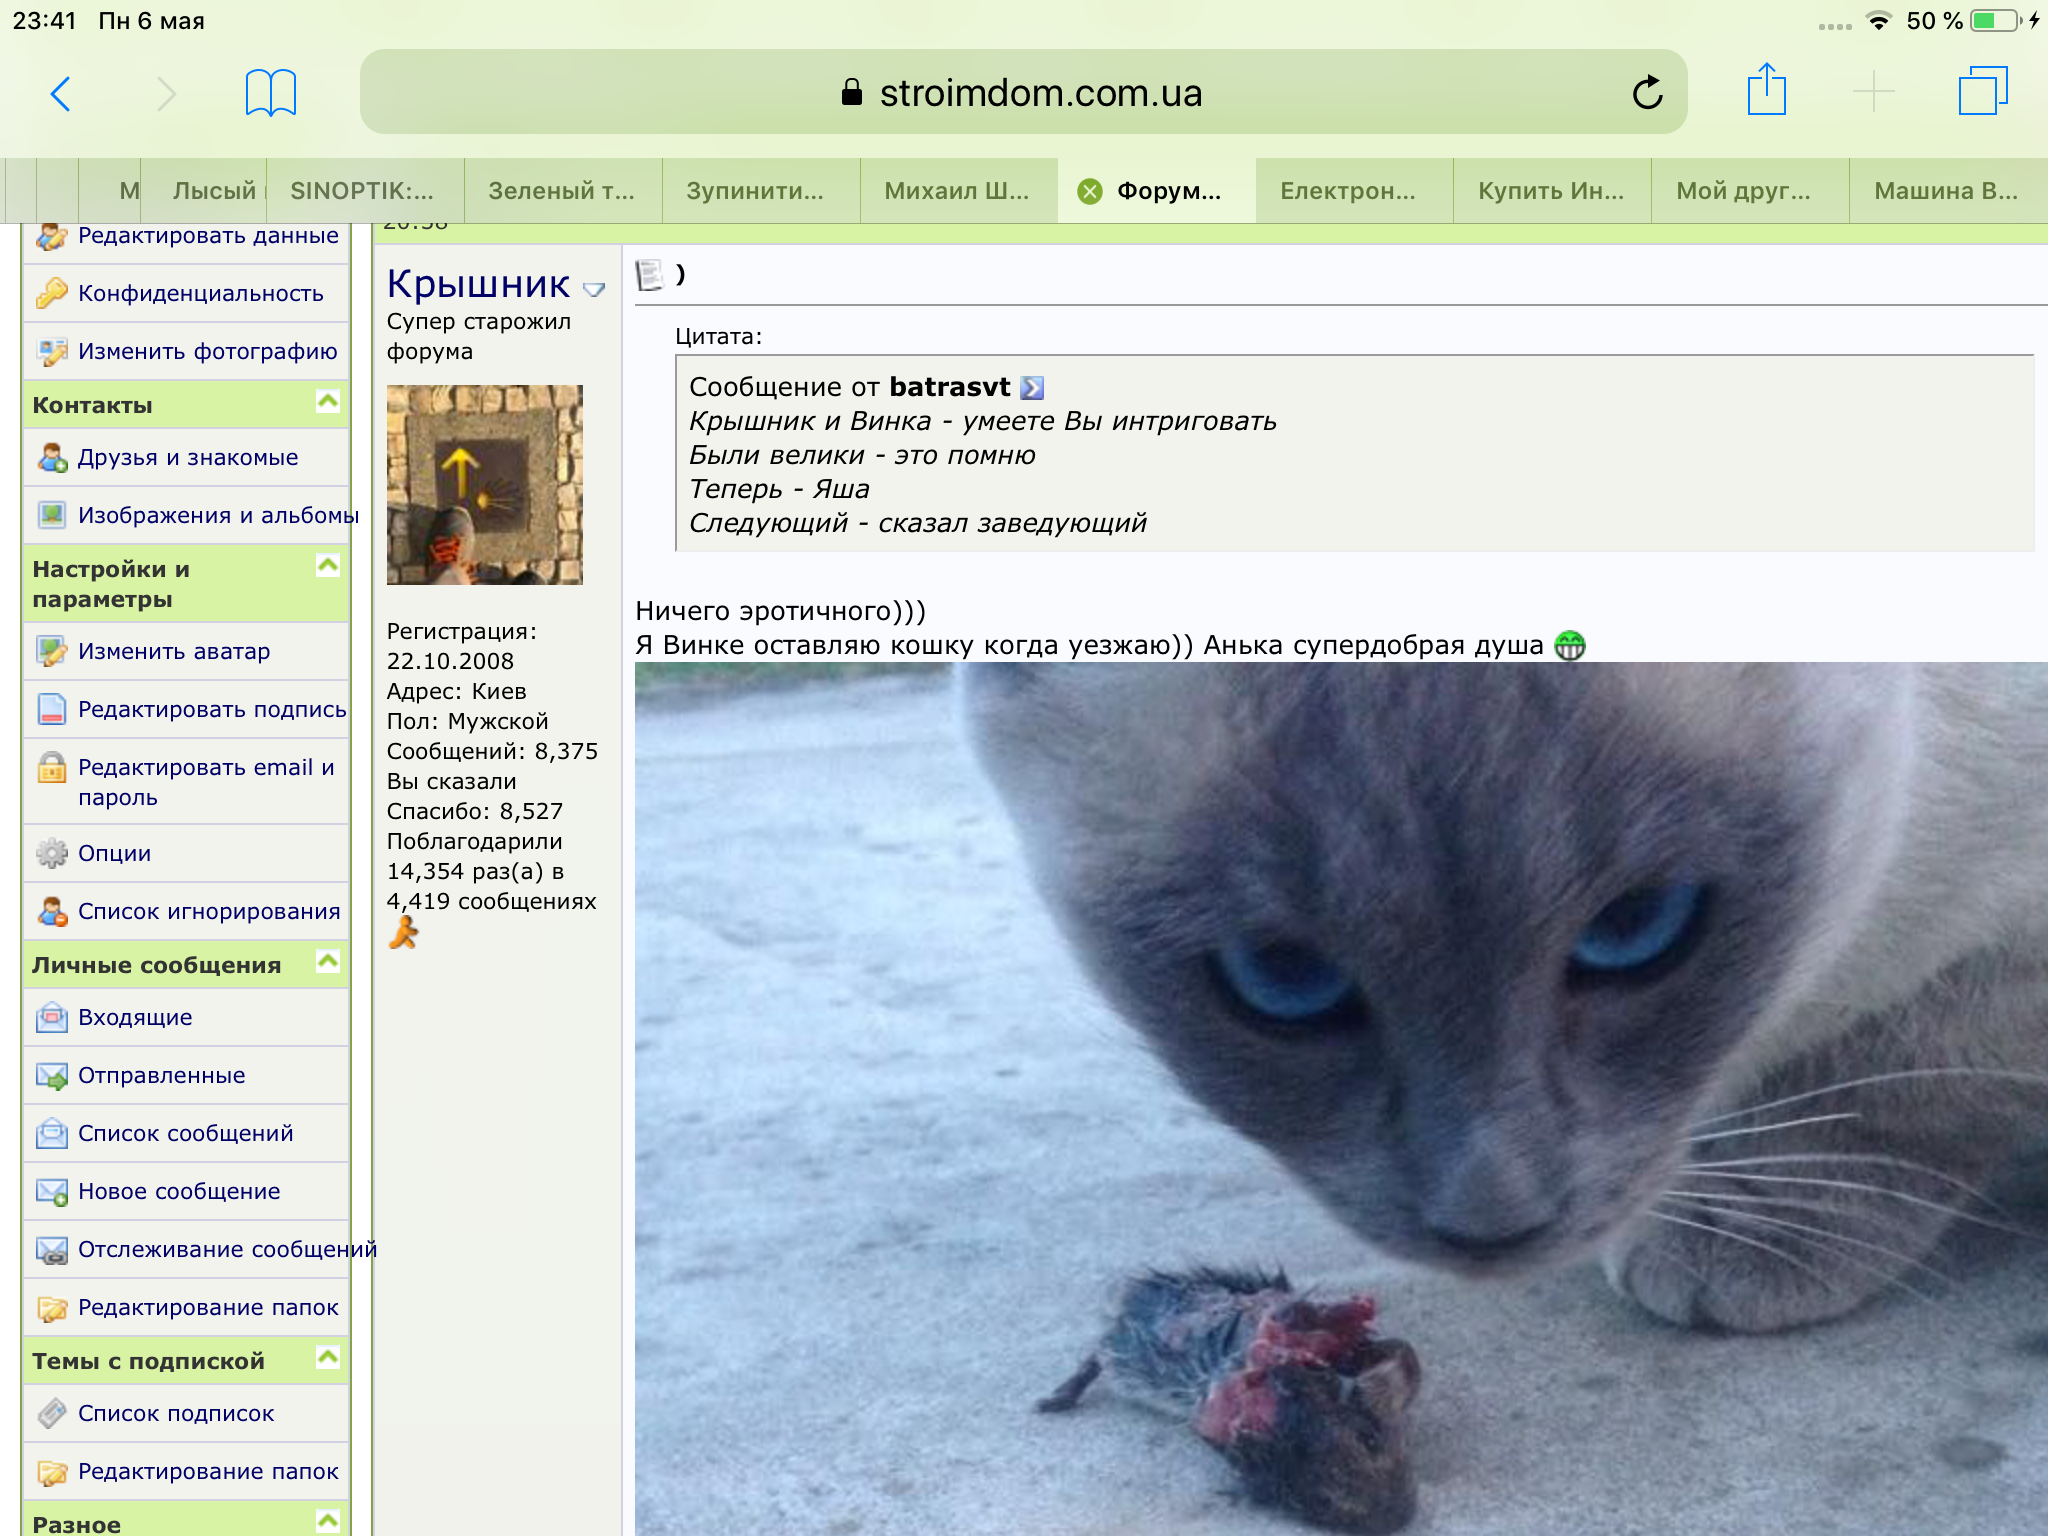
Task: Collapse the Контакты section
Action: [328, 402]
